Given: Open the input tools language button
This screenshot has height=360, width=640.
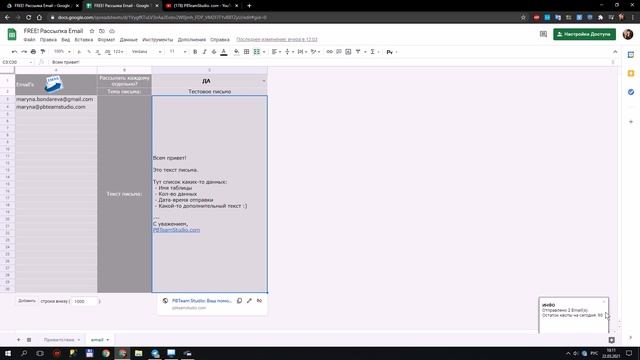Looking at the screenshot, I should click(x=390, y=52).
